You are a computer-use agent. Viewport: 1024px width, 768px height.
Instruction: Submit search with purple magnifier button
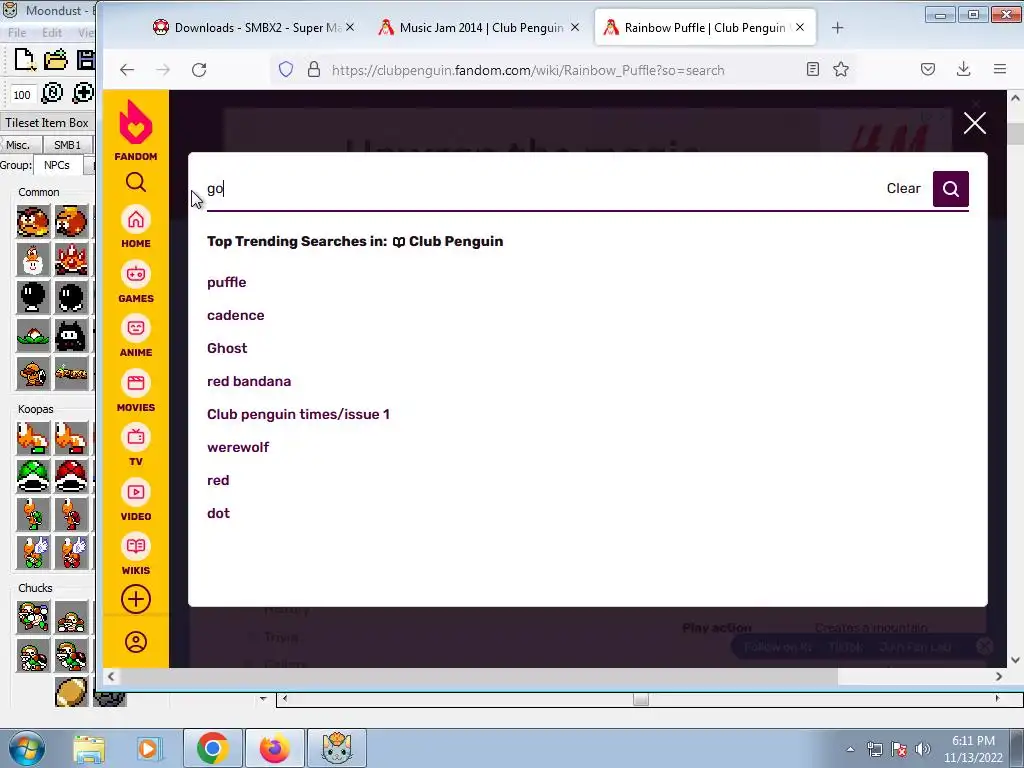coord(951,189)
